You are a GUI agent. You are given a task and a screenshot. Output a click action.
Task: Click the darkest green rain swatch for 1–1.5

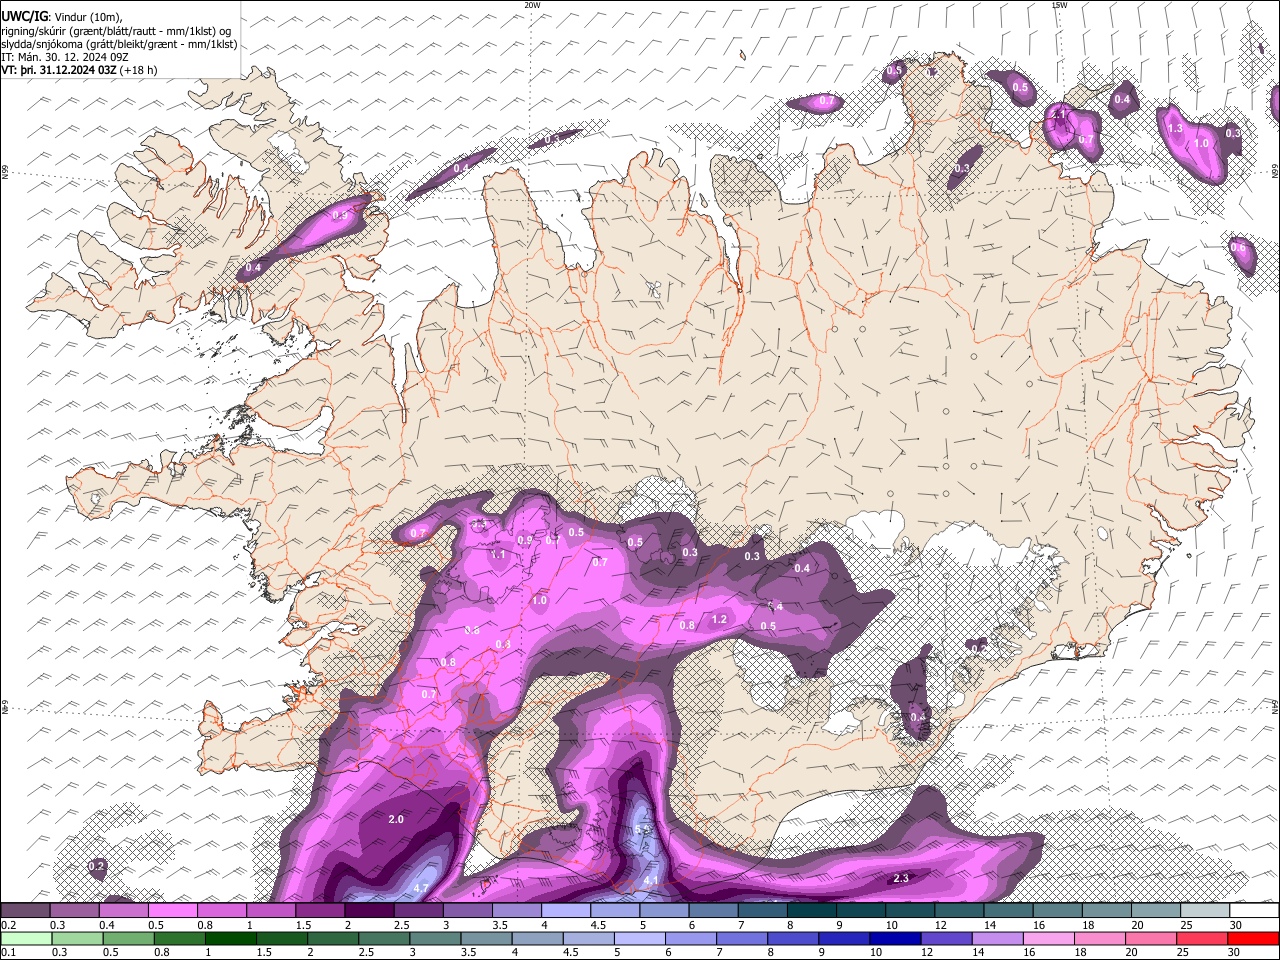230,938
